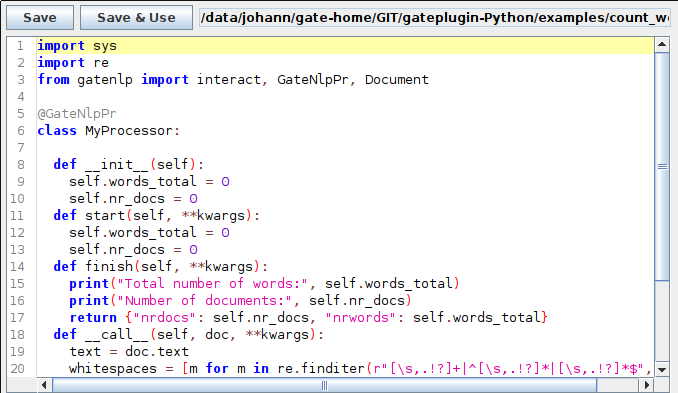This screenshot has height=393, width=678.
Task: Click the horizontal scrollbar thumb
Action: [324, 384]
